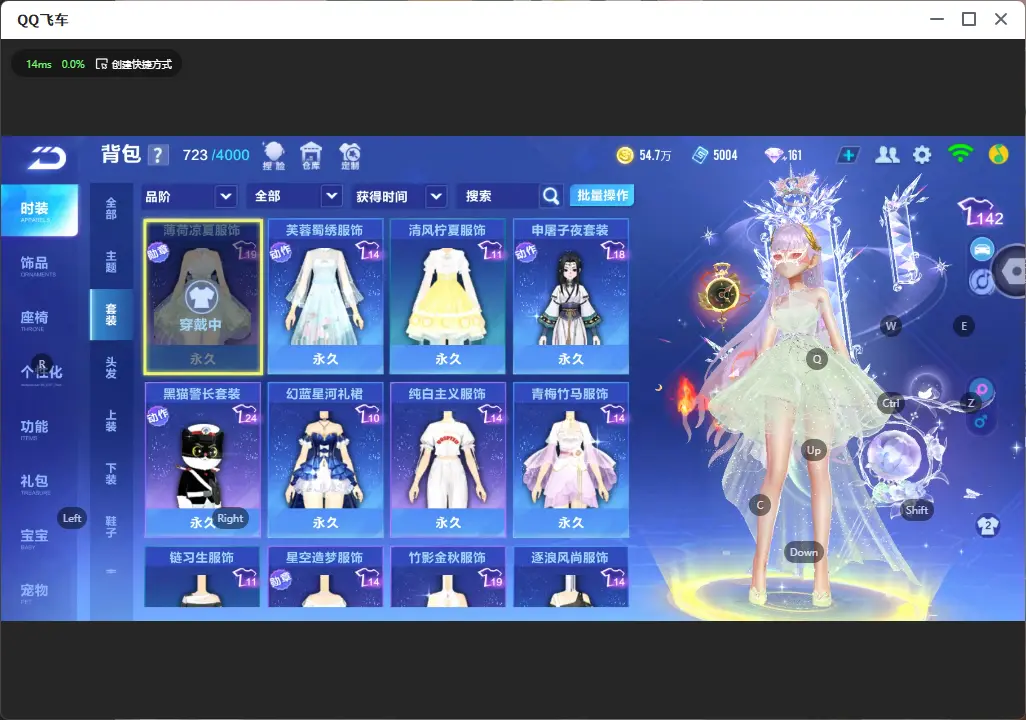The width and height of the screenshot is (1026, 720).
Task: Click the blue car preview icon
Action: pos(982,249)
